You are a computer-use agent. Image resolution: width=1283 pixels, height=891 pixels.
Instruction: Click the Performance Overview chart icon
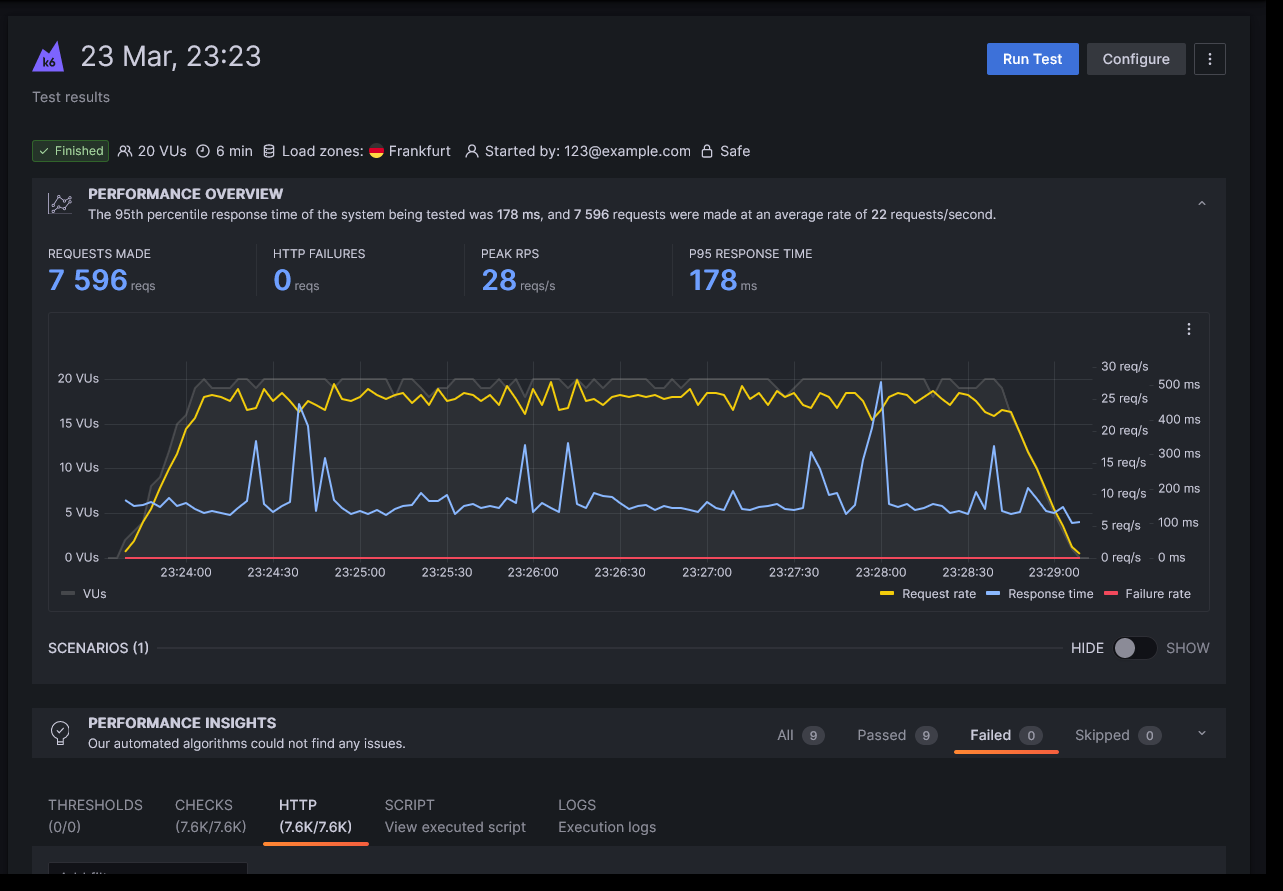60,204
